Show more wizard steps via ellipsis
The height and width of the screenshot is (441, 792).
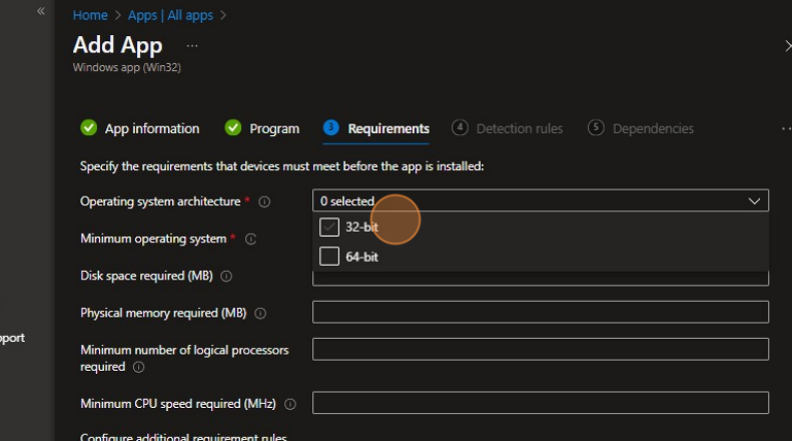785,128
